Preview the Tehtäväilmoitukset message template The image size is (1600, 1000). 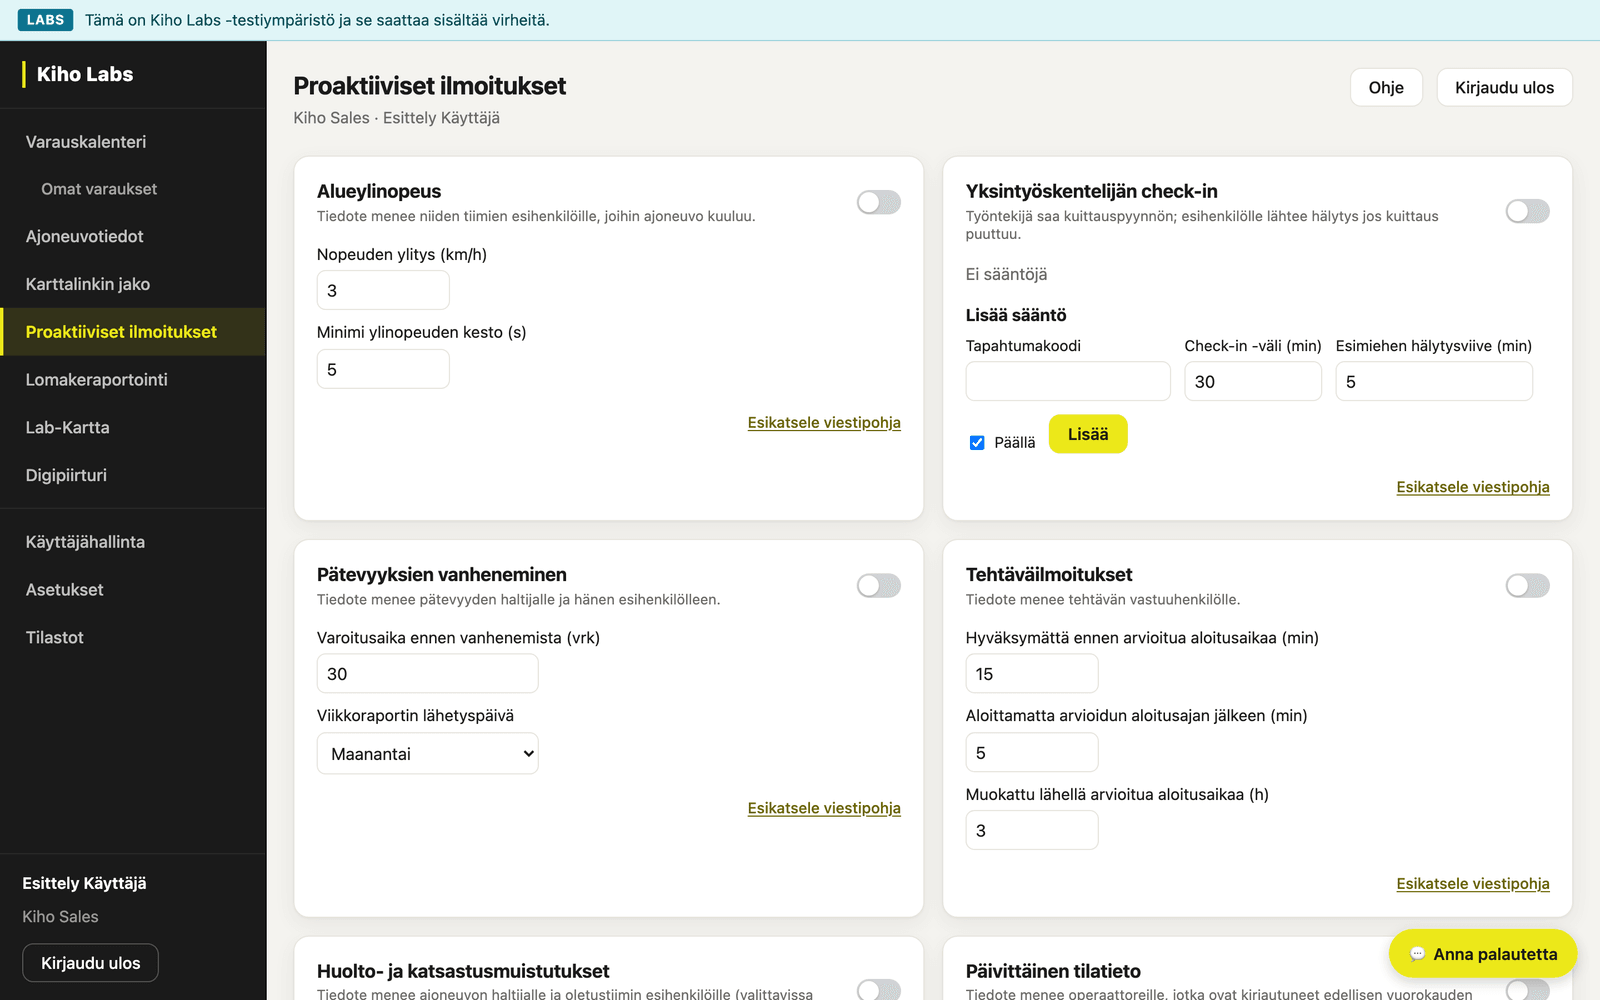[x=1473, y=884]
